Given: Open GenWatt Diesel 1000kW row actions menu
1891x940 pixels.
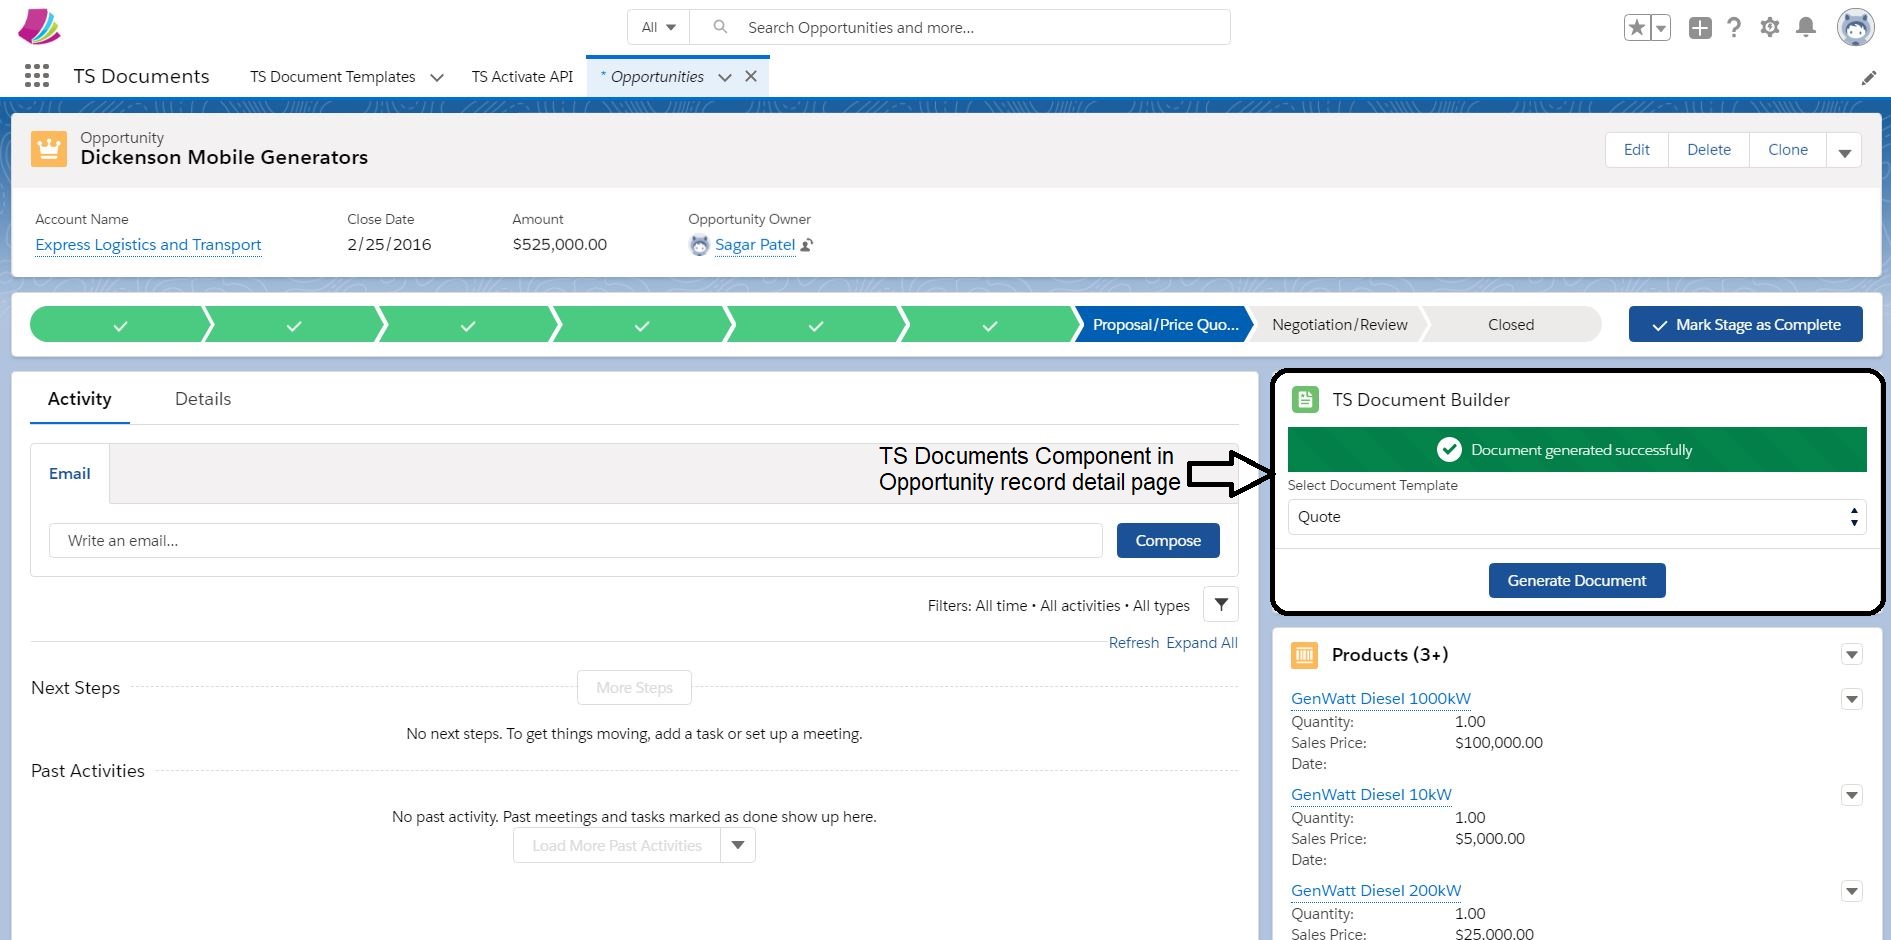Looking at the screenshot, I should click(x=1853, y=699).
